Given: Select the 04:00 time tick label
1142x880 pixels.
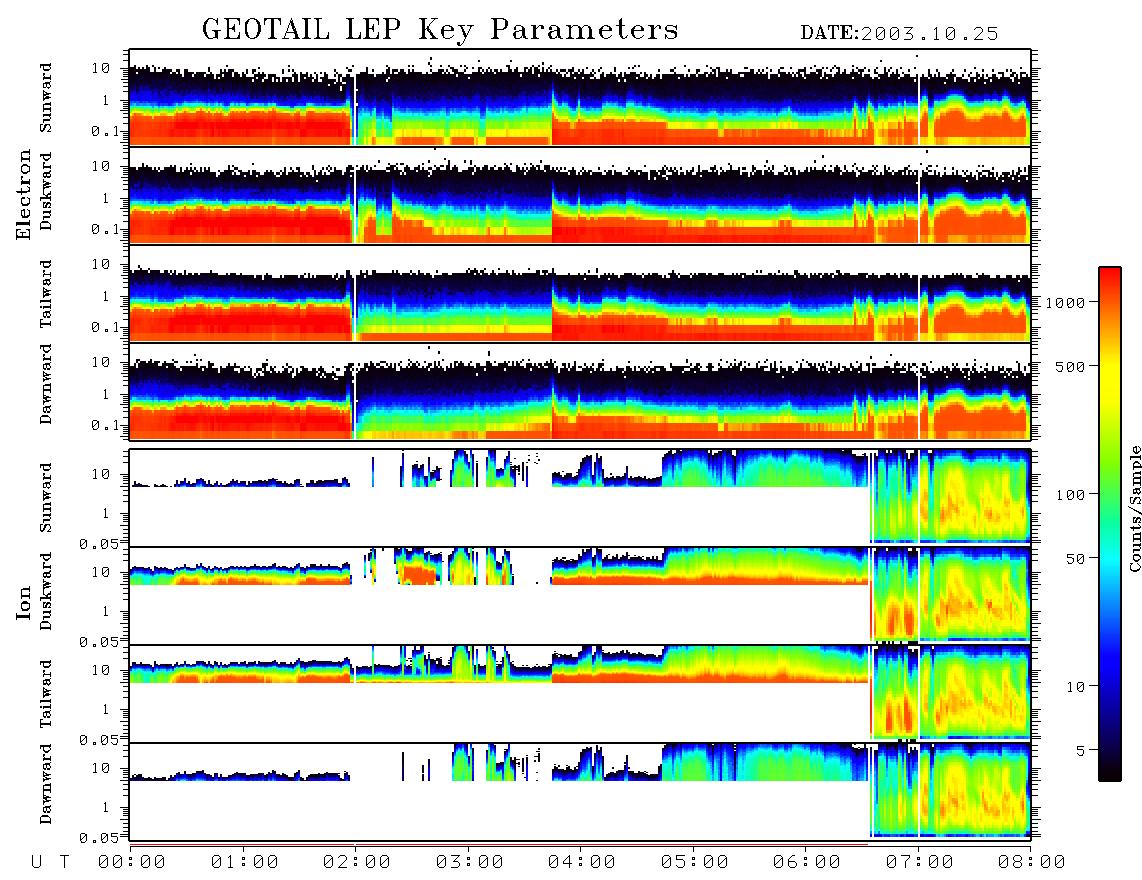Looking at the screenshot, I should tap(582, 862).
